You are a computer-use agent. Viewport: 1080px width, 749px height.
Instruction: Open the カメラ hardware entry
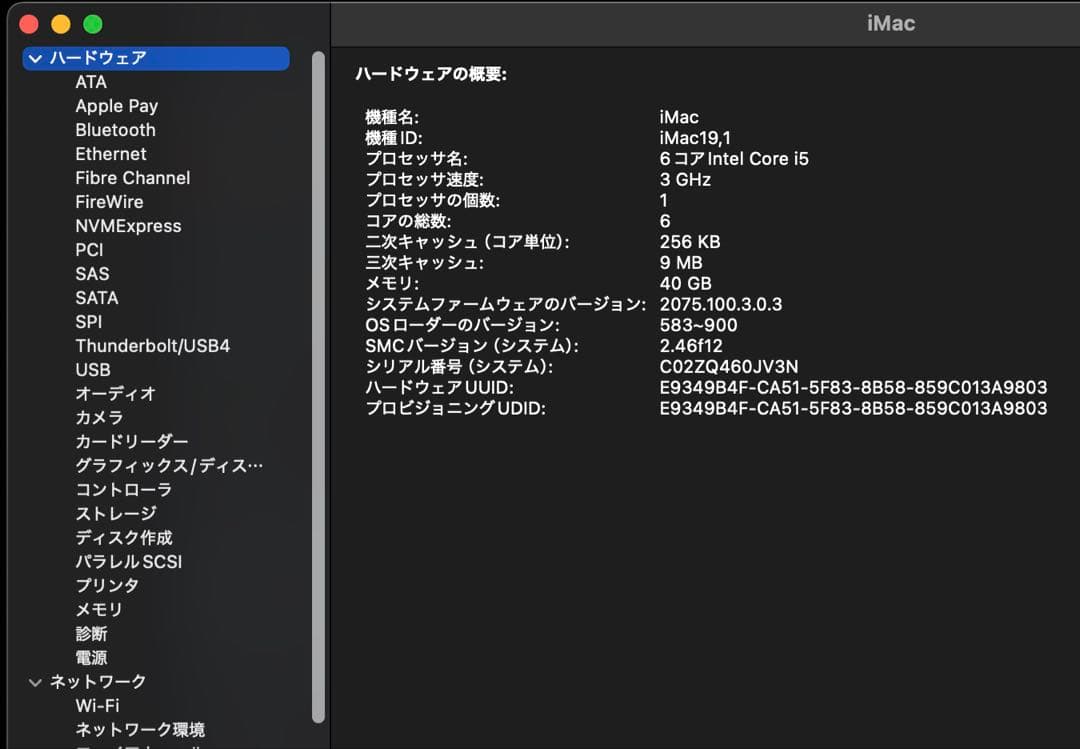pos(99,417)
